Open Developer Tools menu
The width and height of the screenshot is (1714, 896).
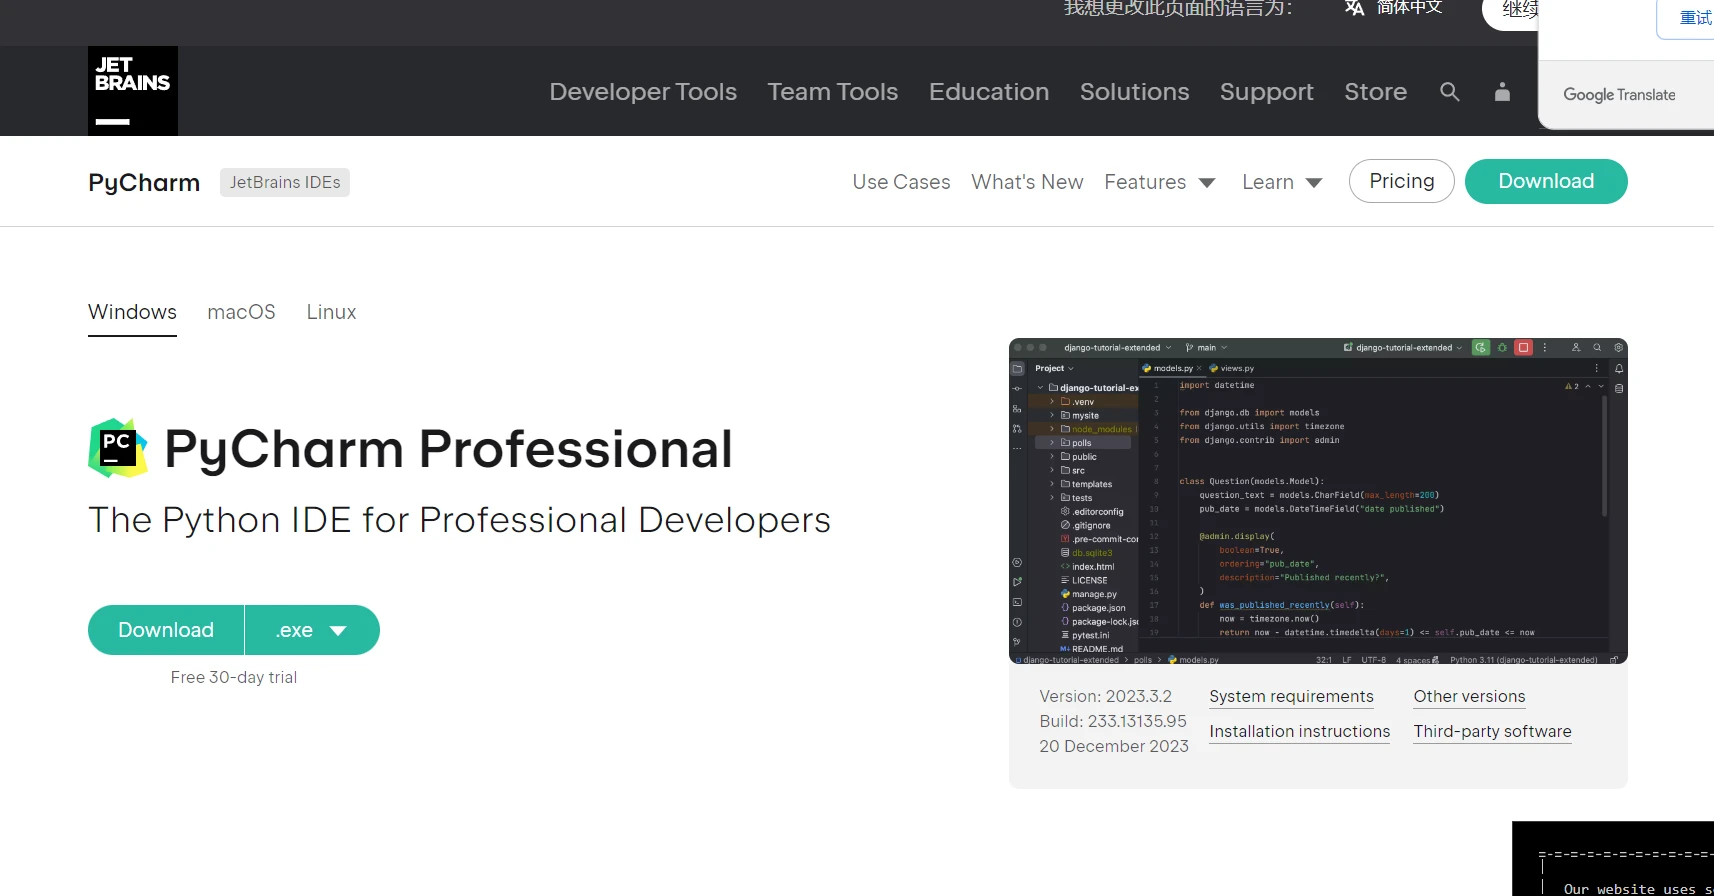click(643, 92)
